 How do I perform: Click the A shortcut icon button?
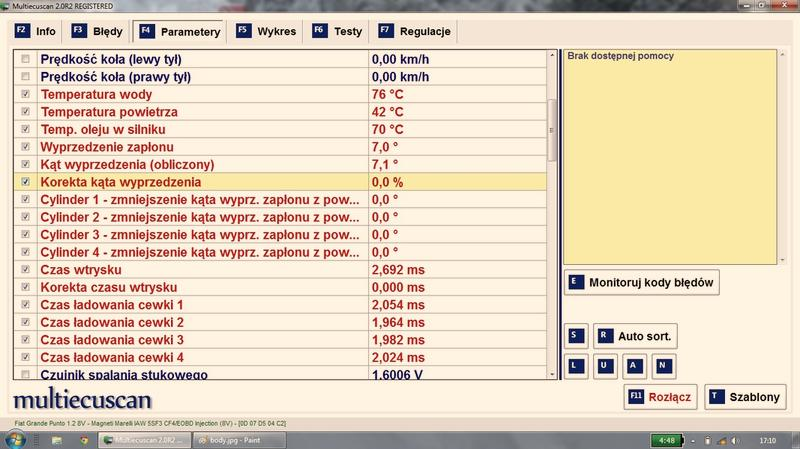coord(634,366)
